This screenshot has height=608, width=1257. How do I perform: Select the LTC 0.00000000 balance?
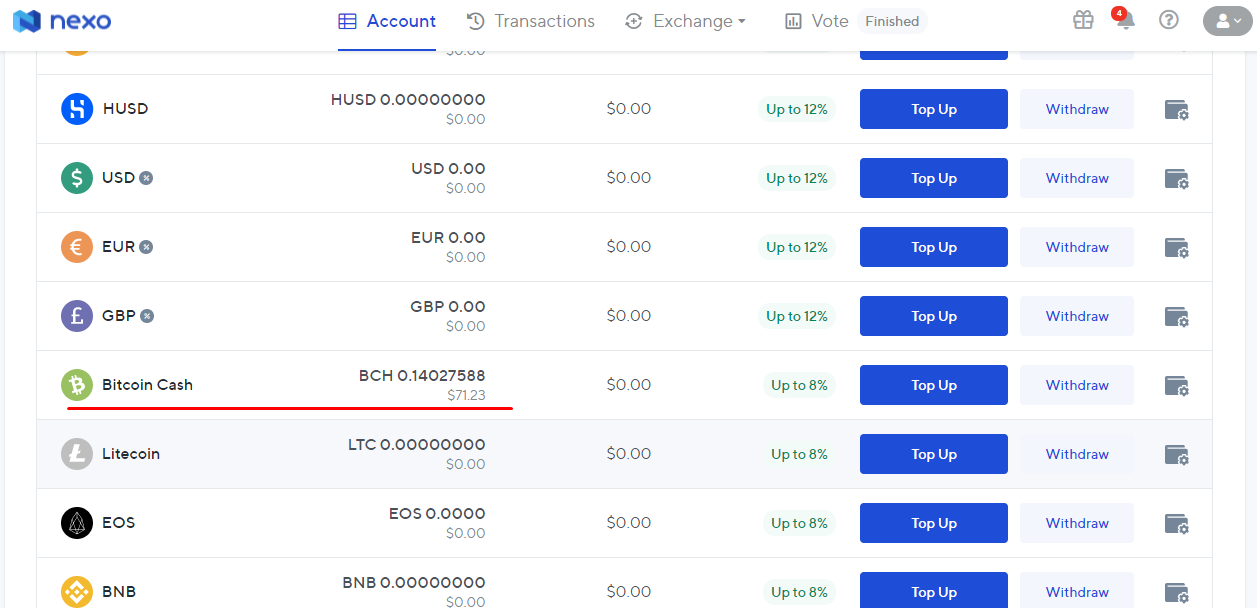coord(417,445)
